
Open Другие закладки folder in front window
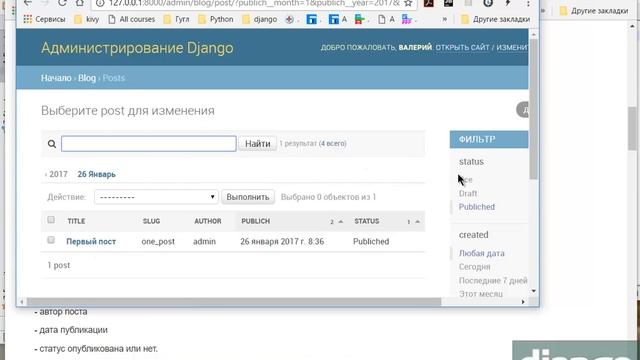click(496, 19)
